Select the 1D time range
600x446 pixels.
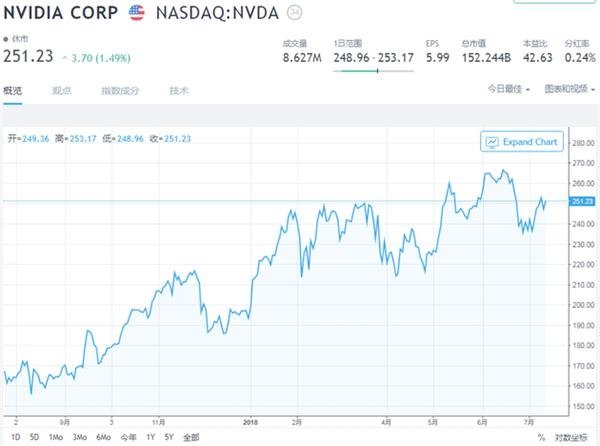16,437
